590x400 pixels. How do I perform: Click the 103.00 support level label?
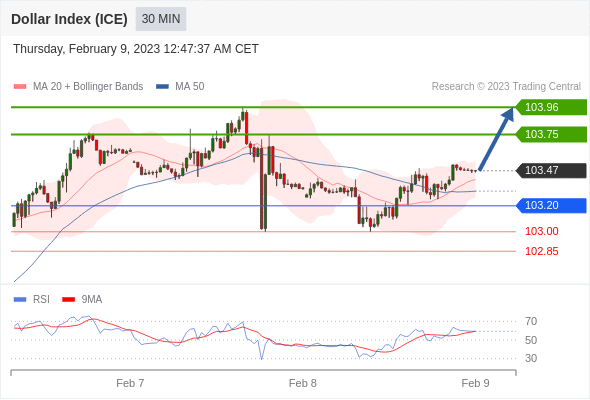[x=541, y=231]
